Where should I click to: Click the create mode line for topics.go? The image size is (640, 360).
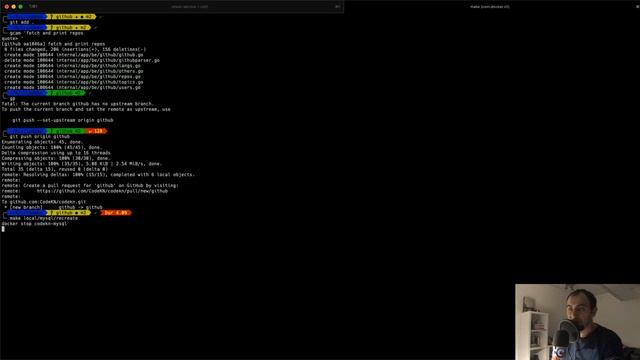[x=73, y=82]
